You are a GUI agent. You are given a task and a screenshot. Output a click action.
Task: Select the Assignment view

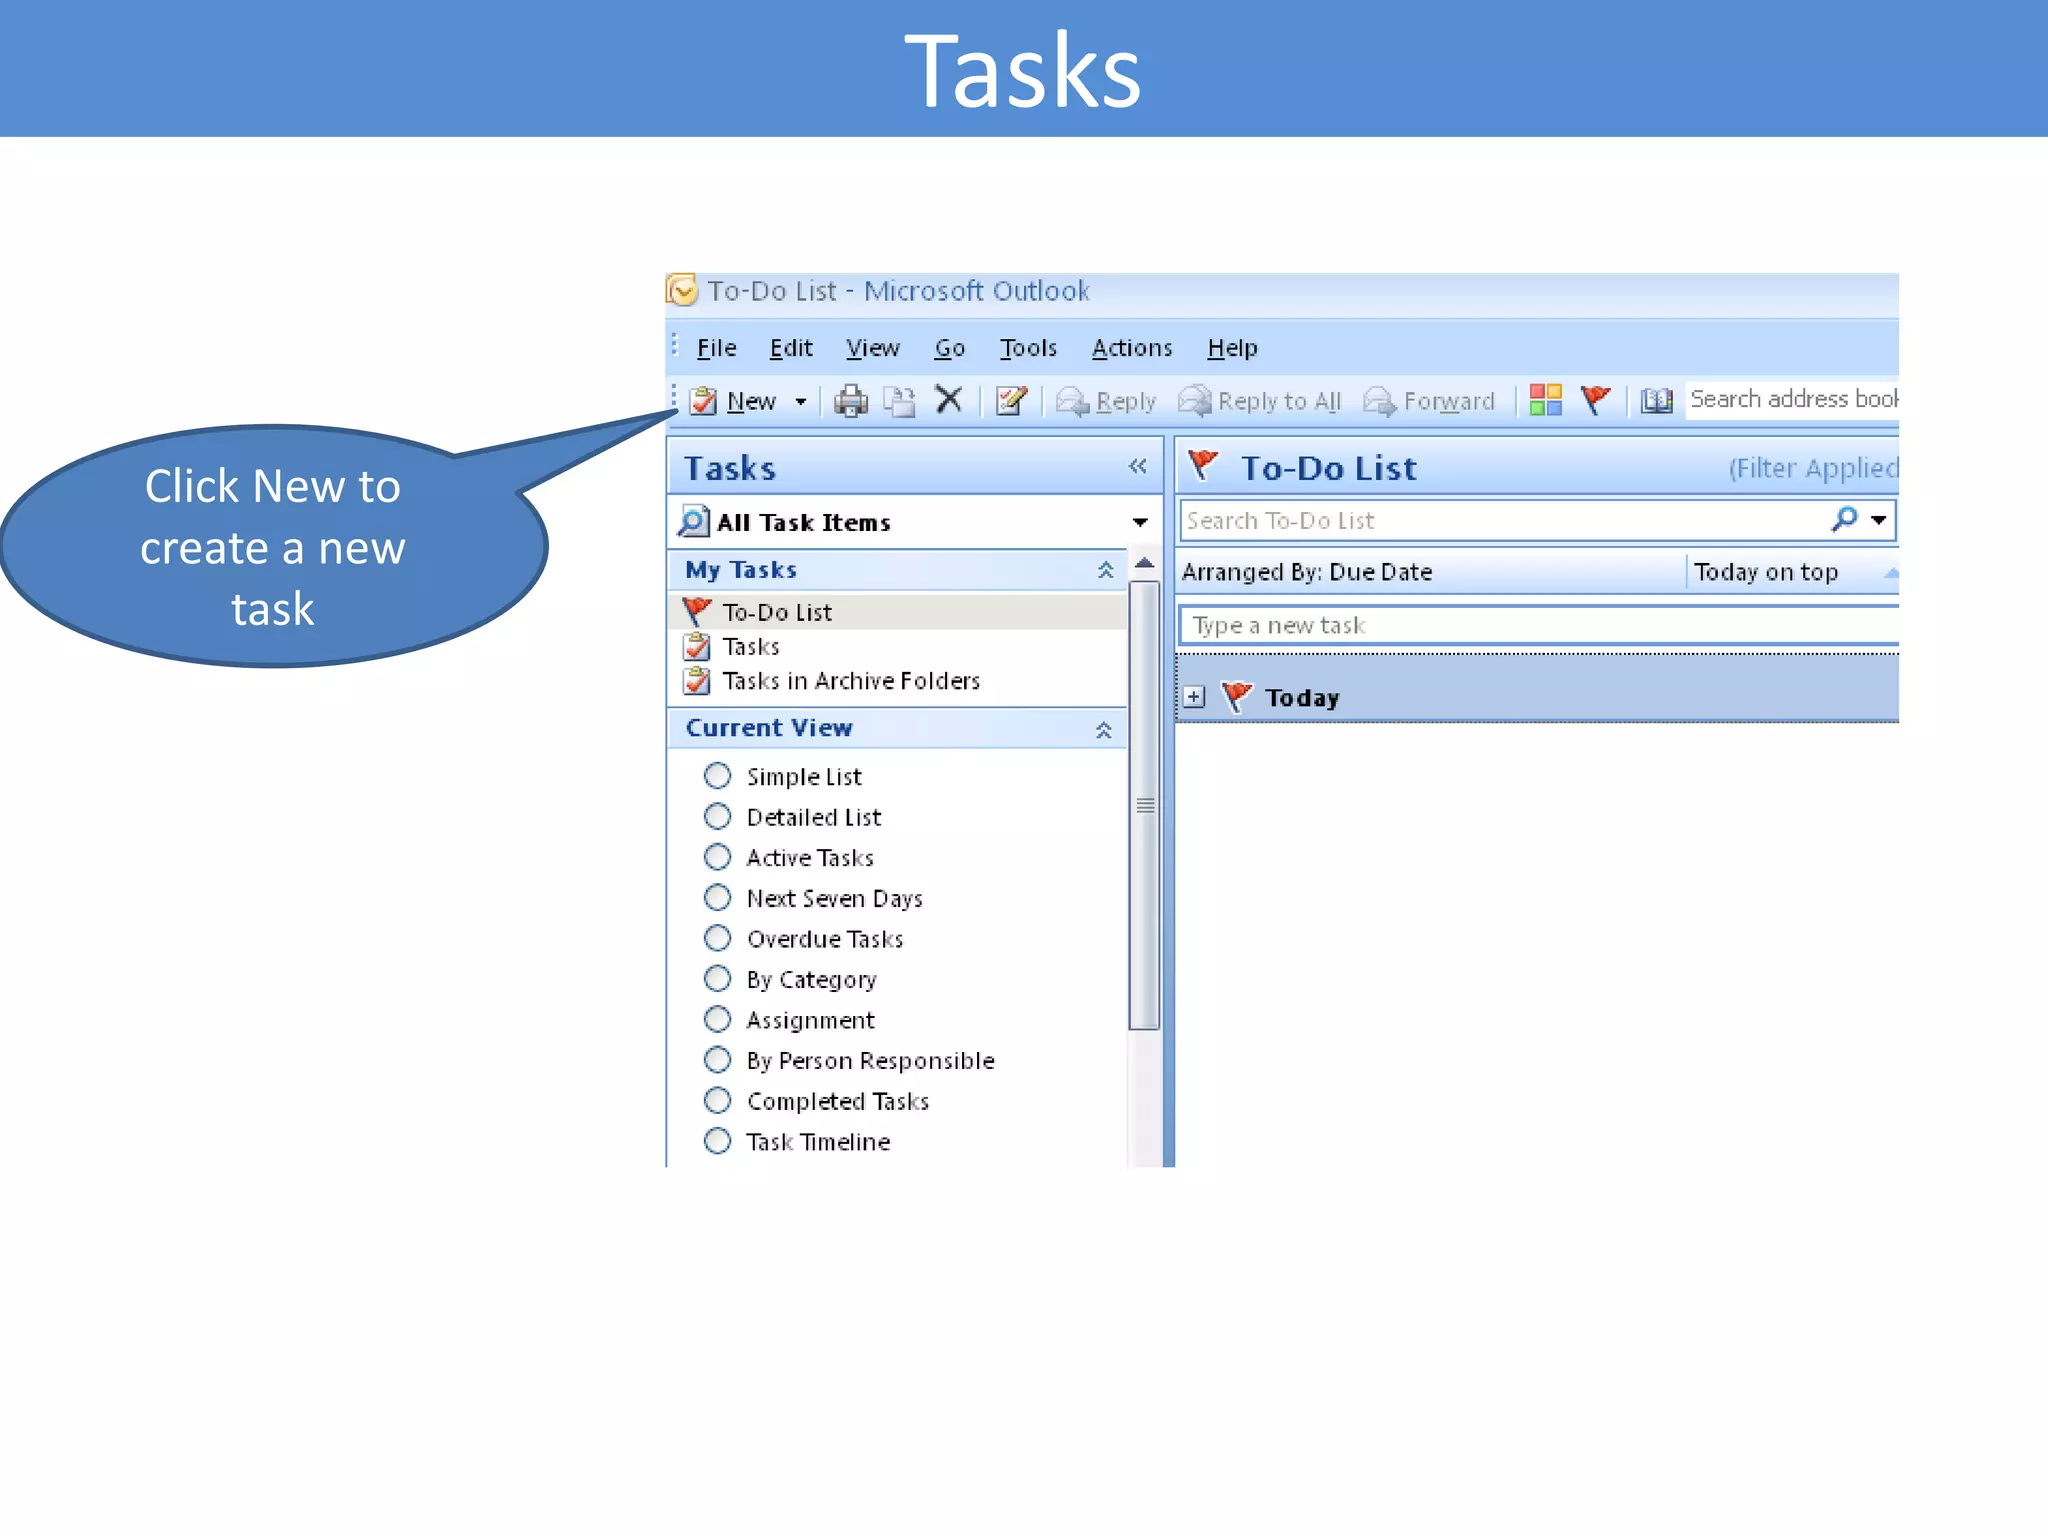(x=789, y=1019)
